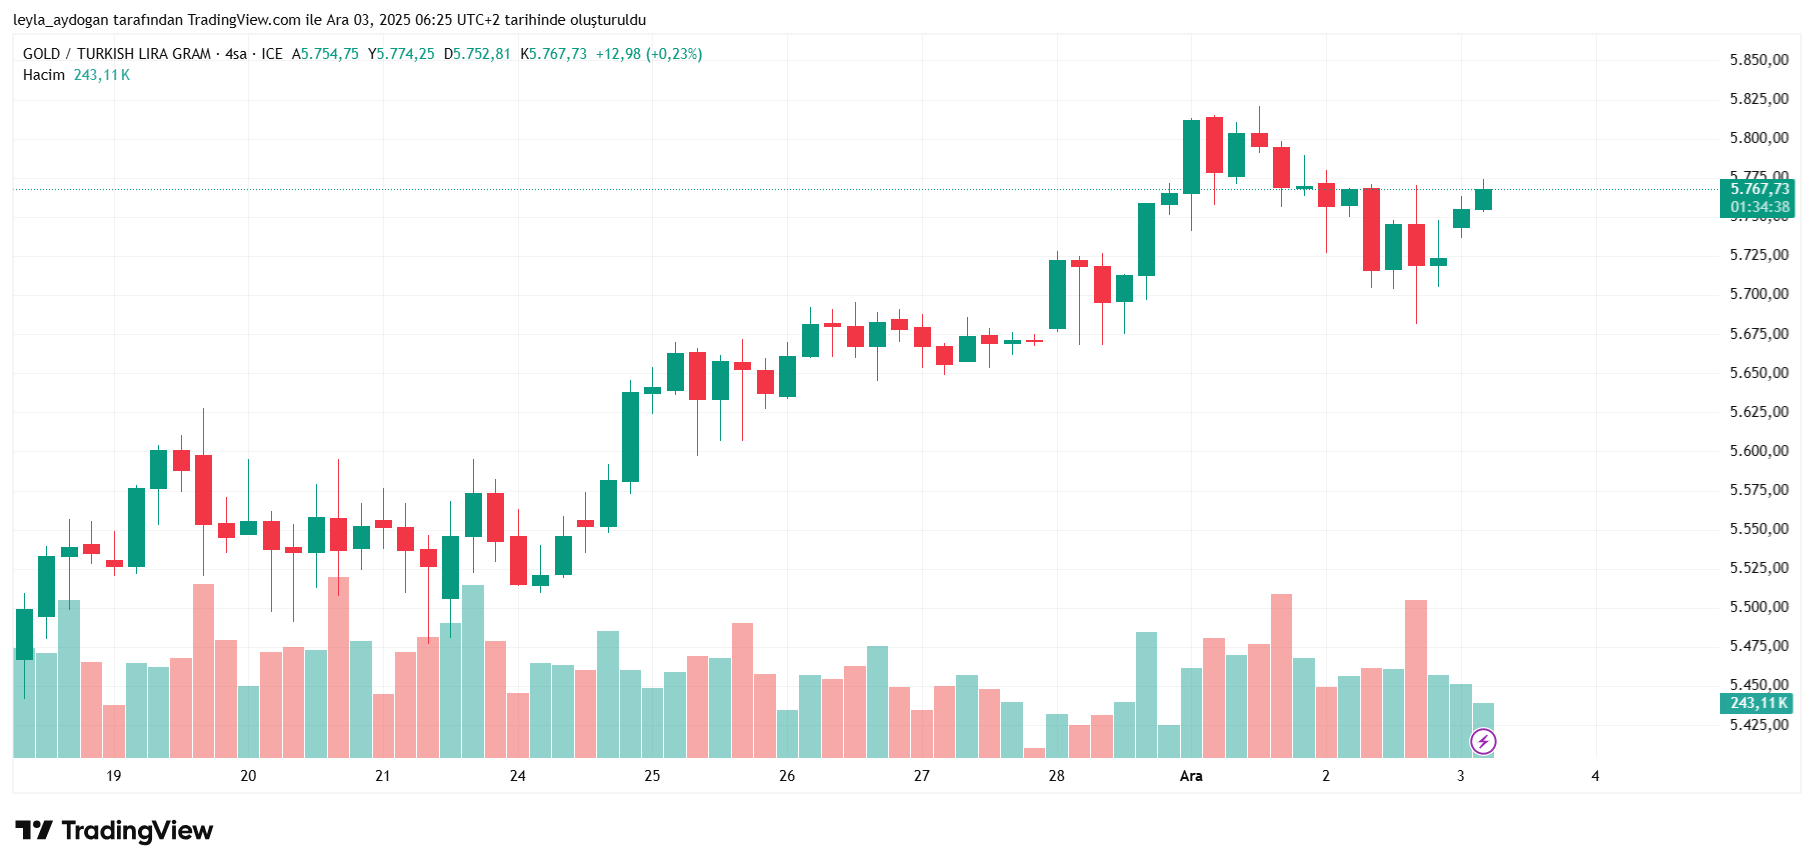The image size is (1814, 868).
Task: Click the price change +12,98 (+0,23%) text
Action: click(x=649, y=54)
